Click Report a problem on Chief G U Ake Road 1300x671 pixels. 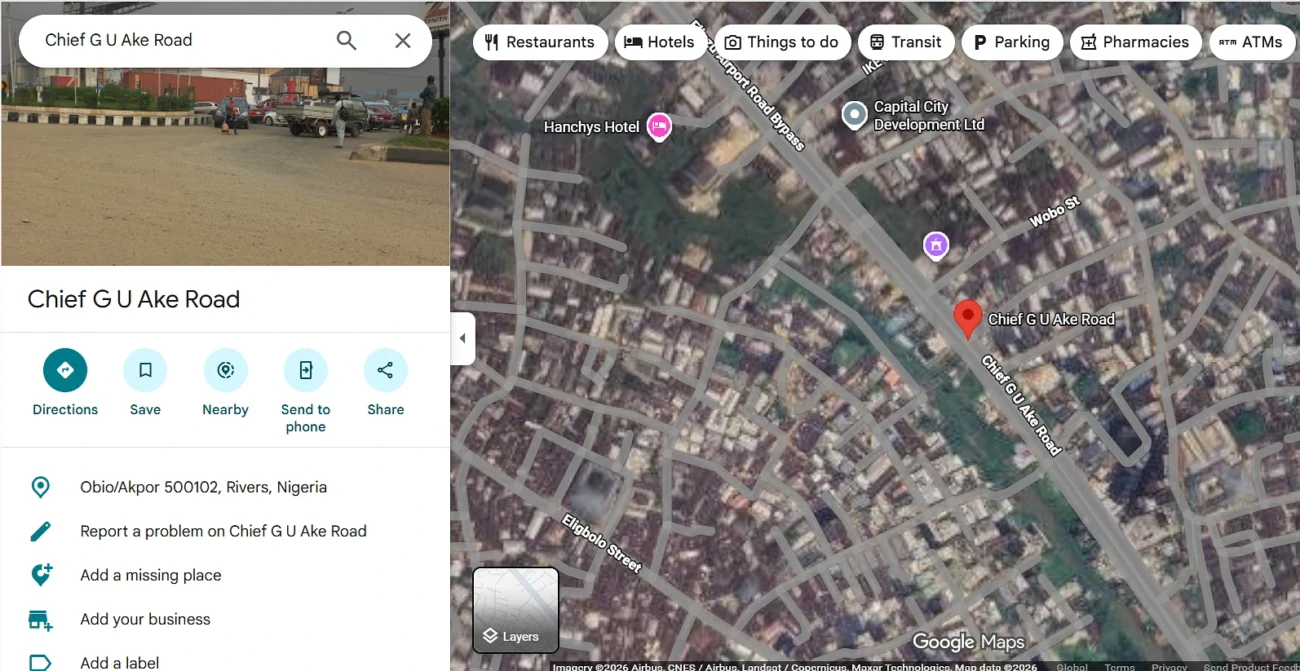coord(225,531)
